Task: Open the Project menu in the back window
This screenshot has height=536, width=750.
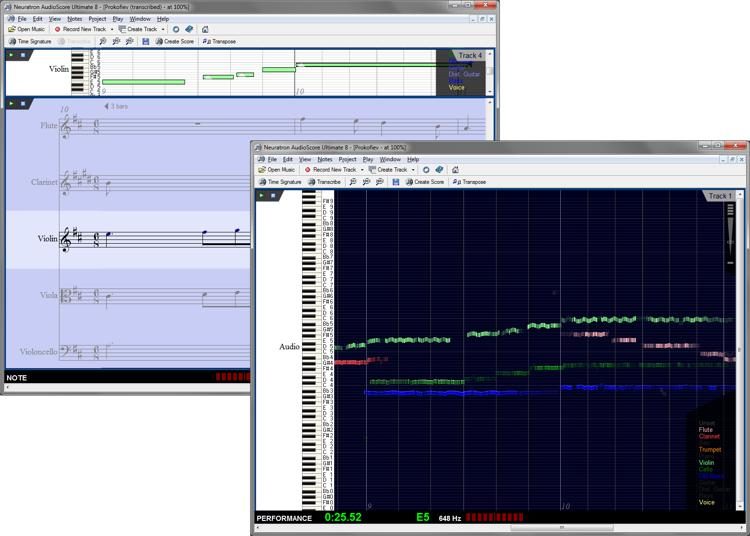Action: [97, 18]
